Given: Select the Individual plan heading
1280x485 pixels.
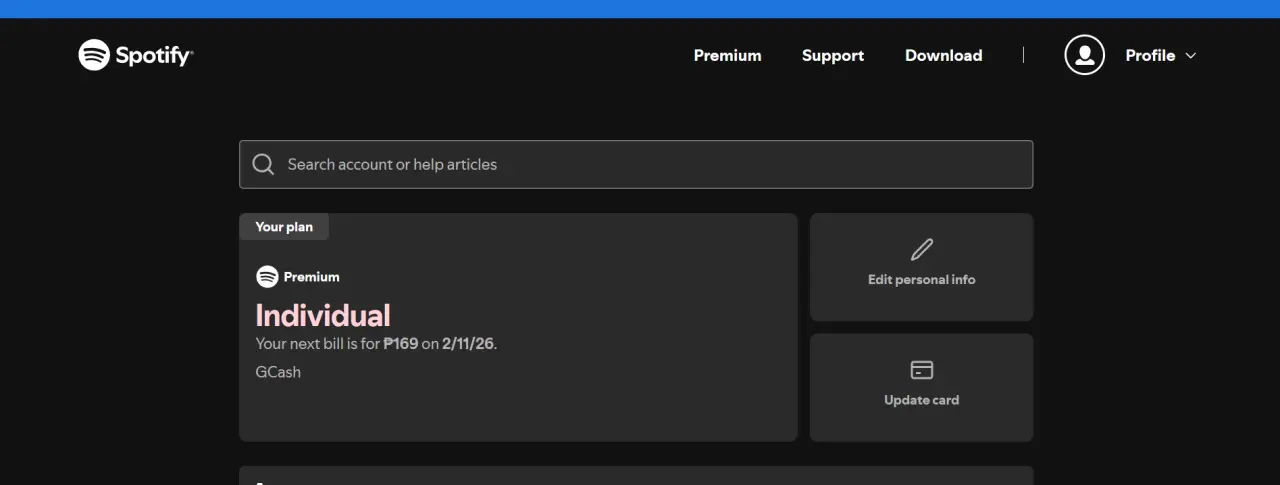Looking at the screenshot, I should [x=323, y=315].
